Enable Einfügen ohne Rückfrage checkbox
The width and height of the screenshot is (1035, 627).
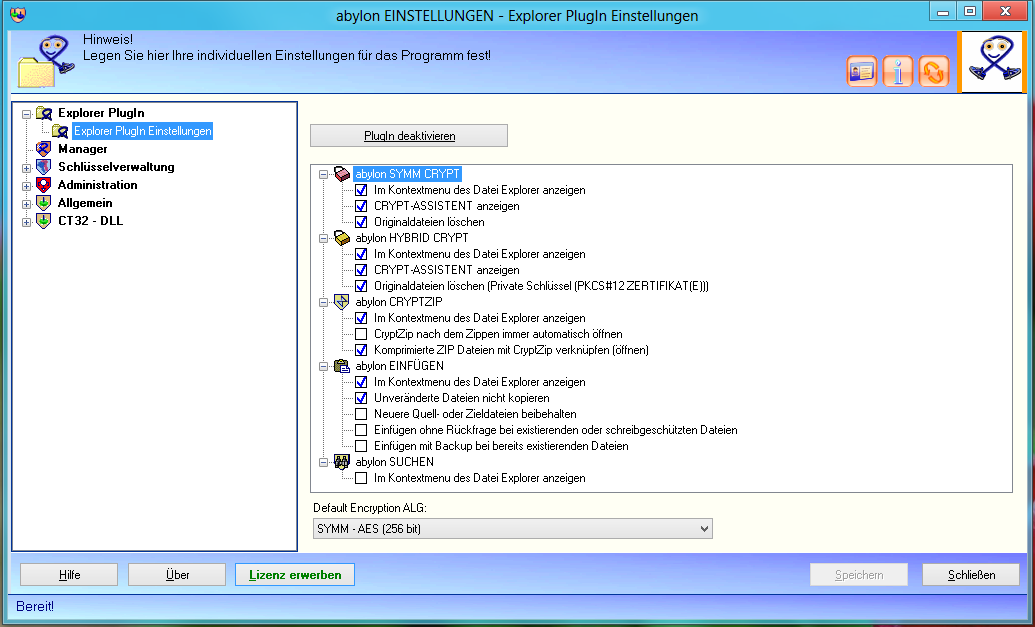click(x=361, y=430)
